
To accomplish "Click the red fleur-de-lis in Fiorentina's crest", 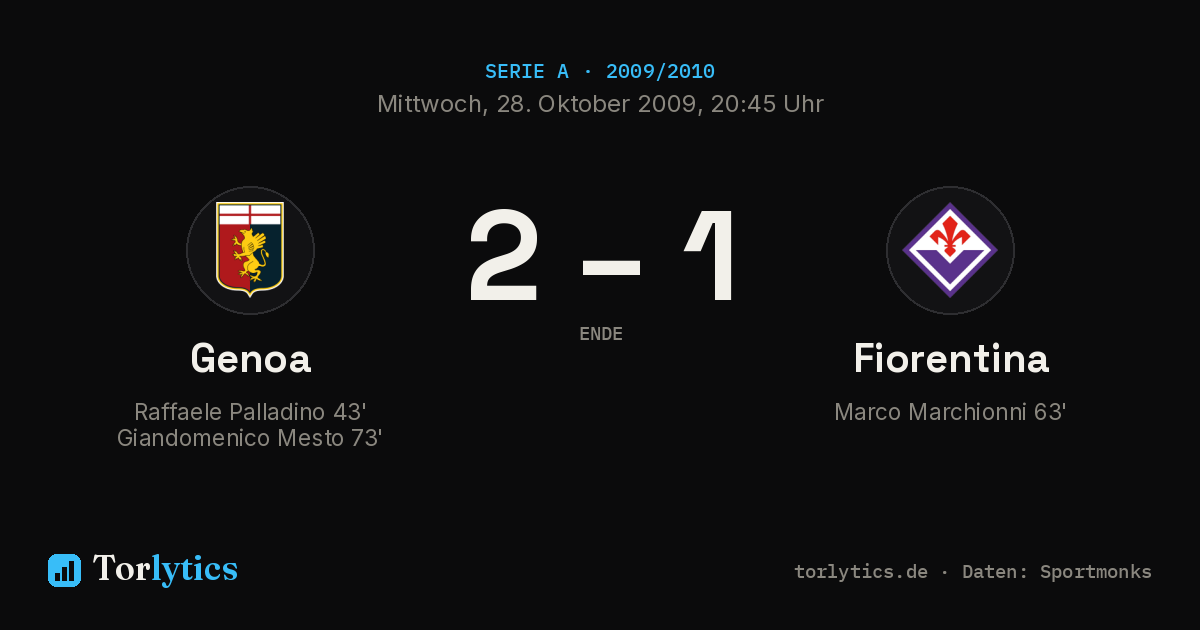I will 950,236.
